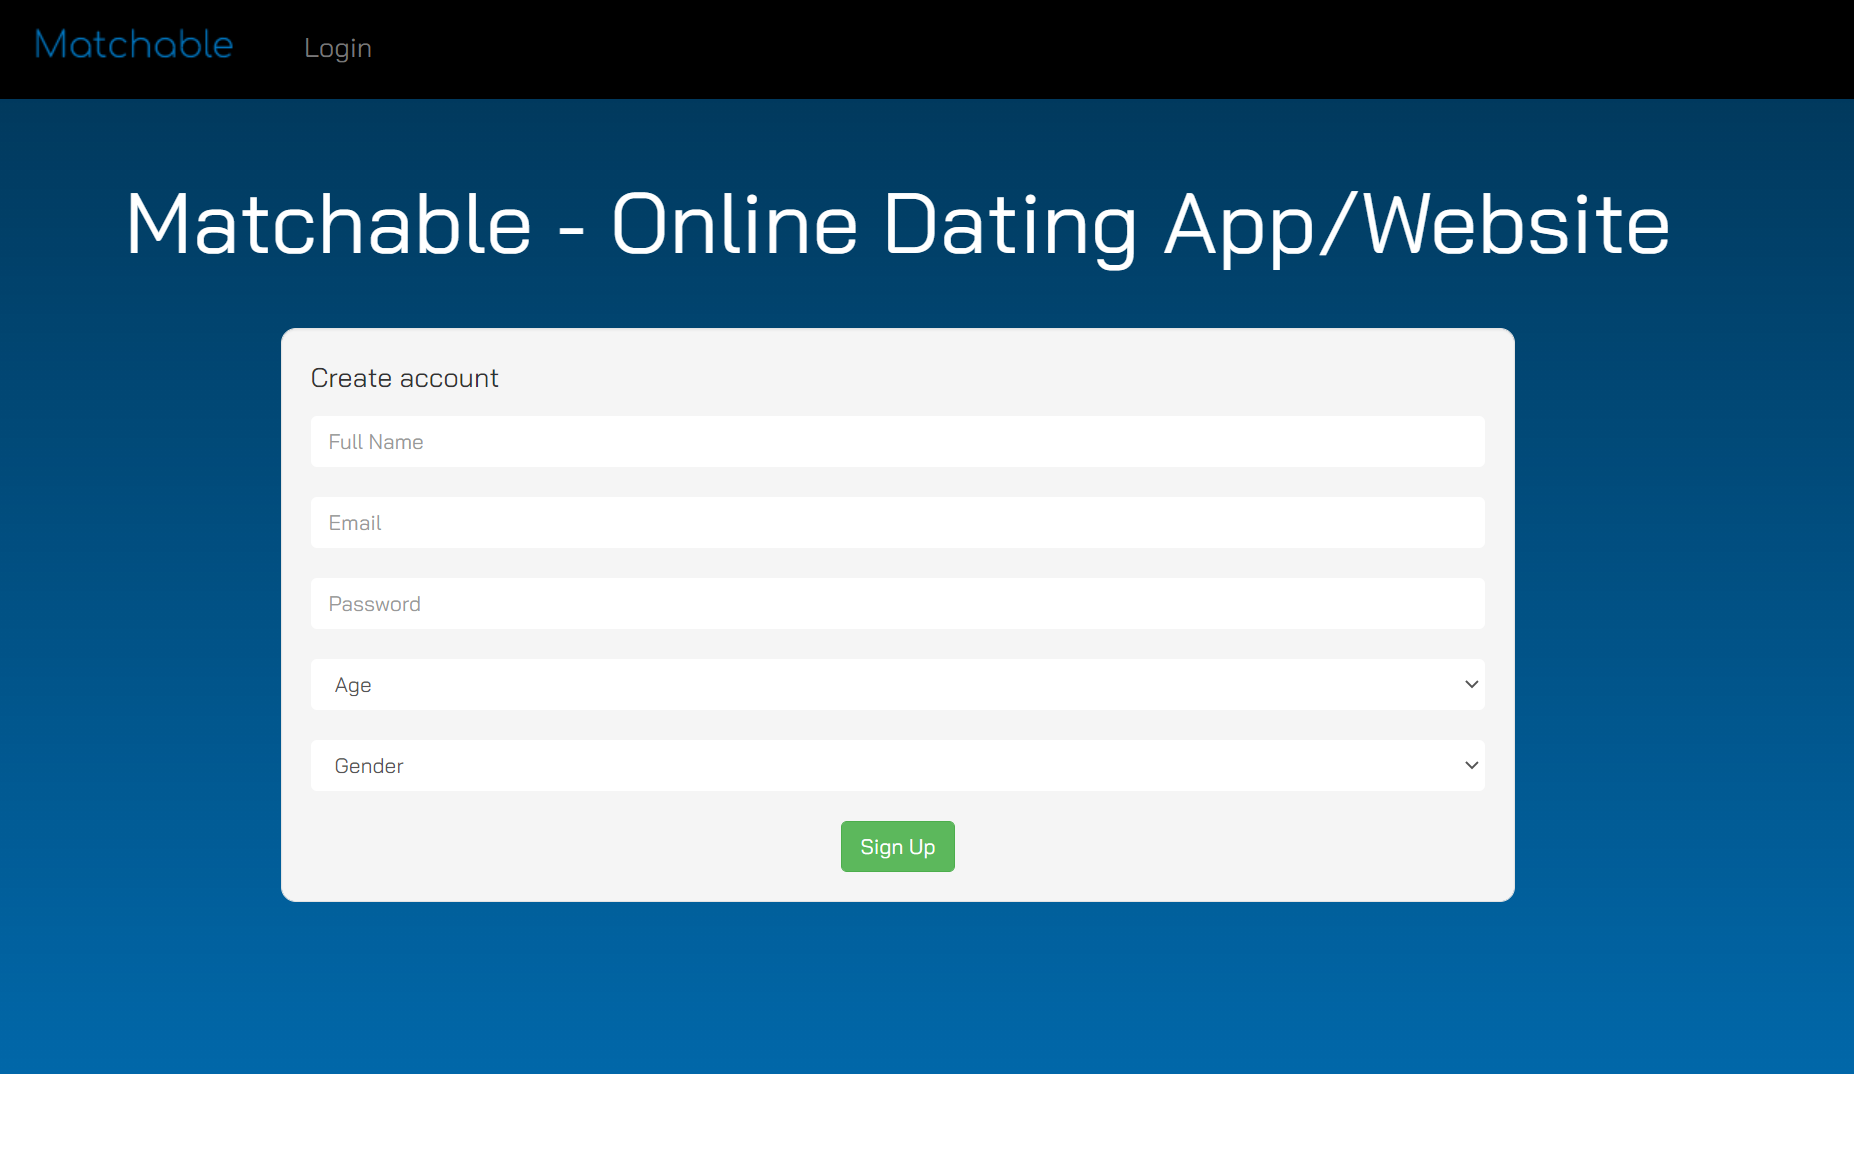Expand the Age selection list
The width and height of the screenshot is (1854, 1167).
(897, 684)
